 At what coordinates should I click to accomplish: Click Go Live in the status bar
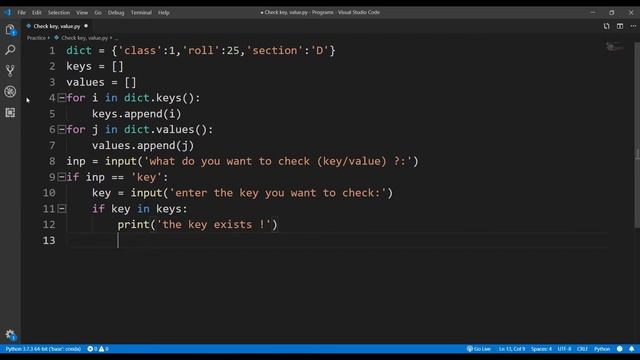coord(479,349)
